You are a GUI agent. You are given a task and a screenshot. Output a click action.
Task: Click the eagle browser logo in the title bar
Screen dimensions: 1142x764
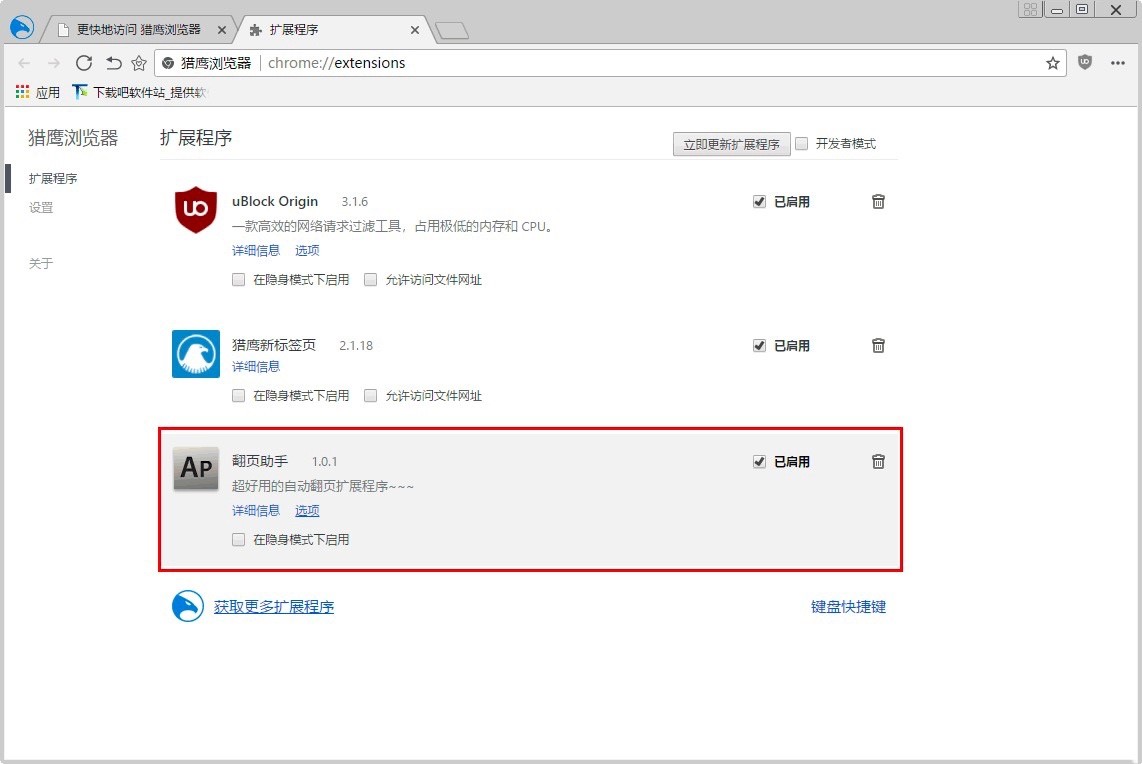tap(22, 27)
